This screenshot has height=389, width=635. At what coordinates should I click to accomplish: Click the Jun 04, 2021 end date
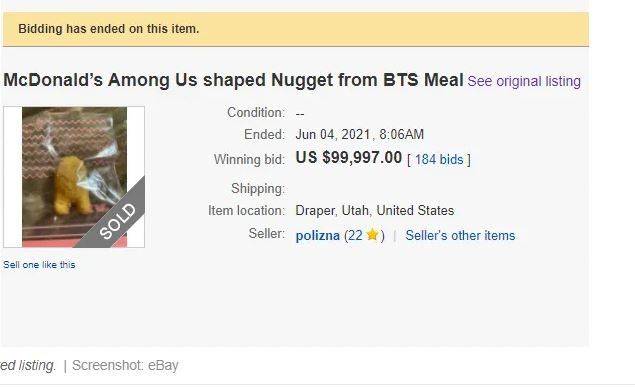click(x=360, y=134)
